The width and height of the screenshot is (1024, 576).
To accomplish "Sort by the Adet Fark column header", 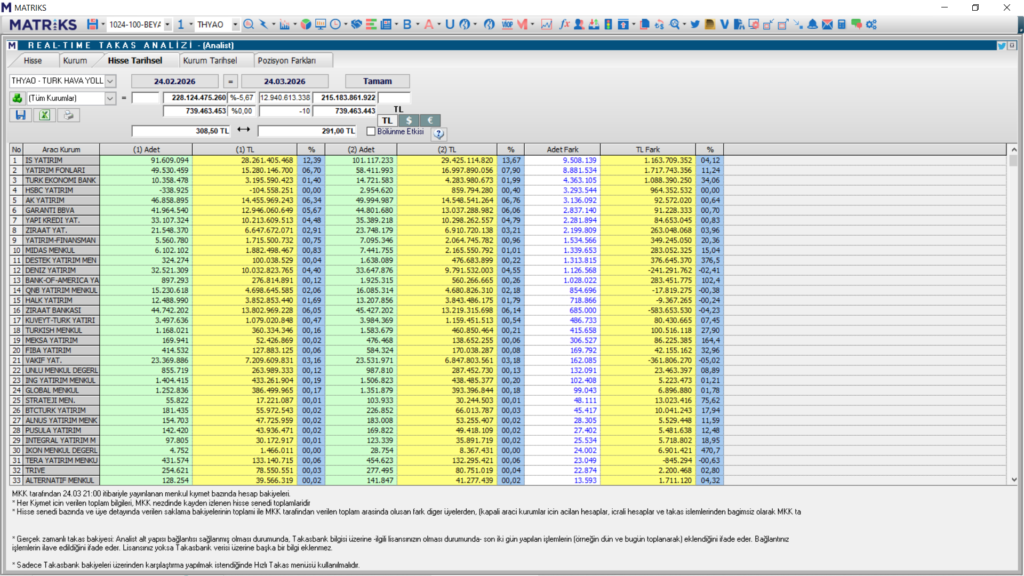I will (563, 150).
